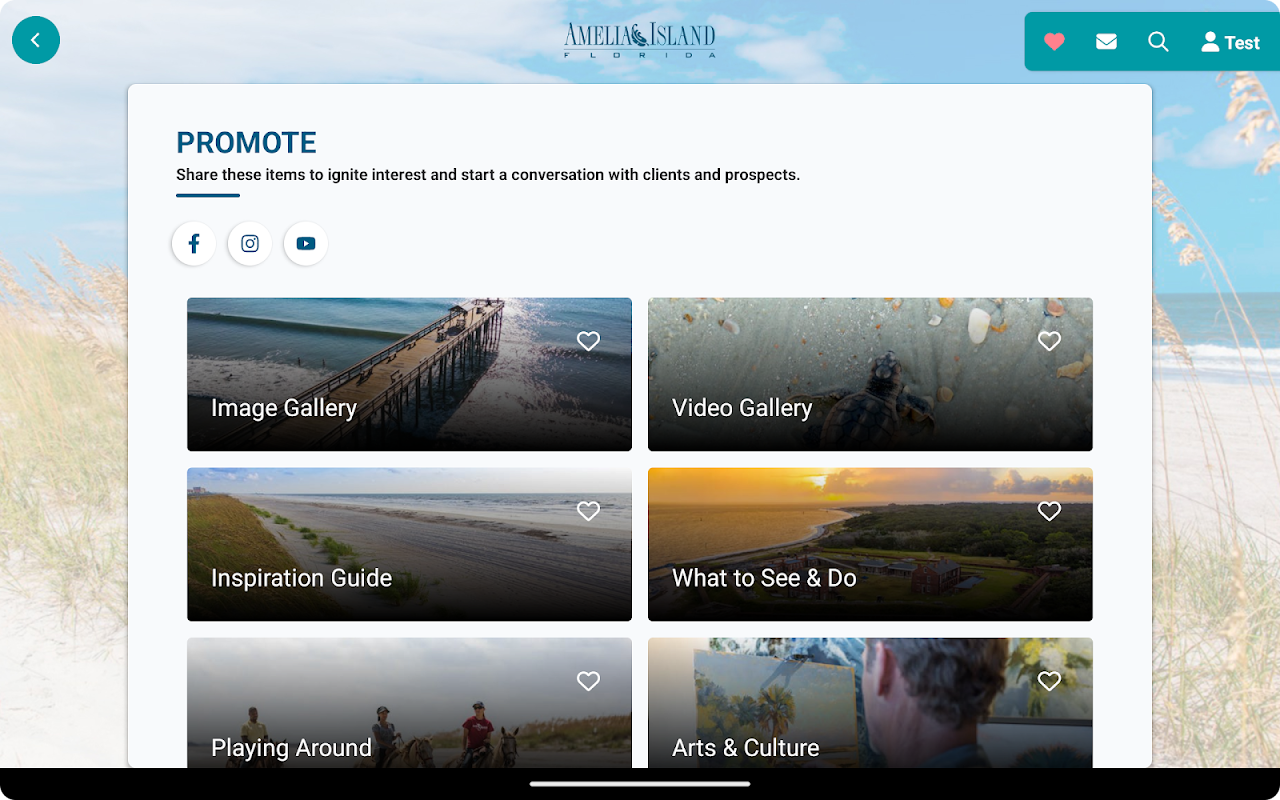Open the Test user profile
Viewport: 1280px width, 800px height.
coord(1230,42)
